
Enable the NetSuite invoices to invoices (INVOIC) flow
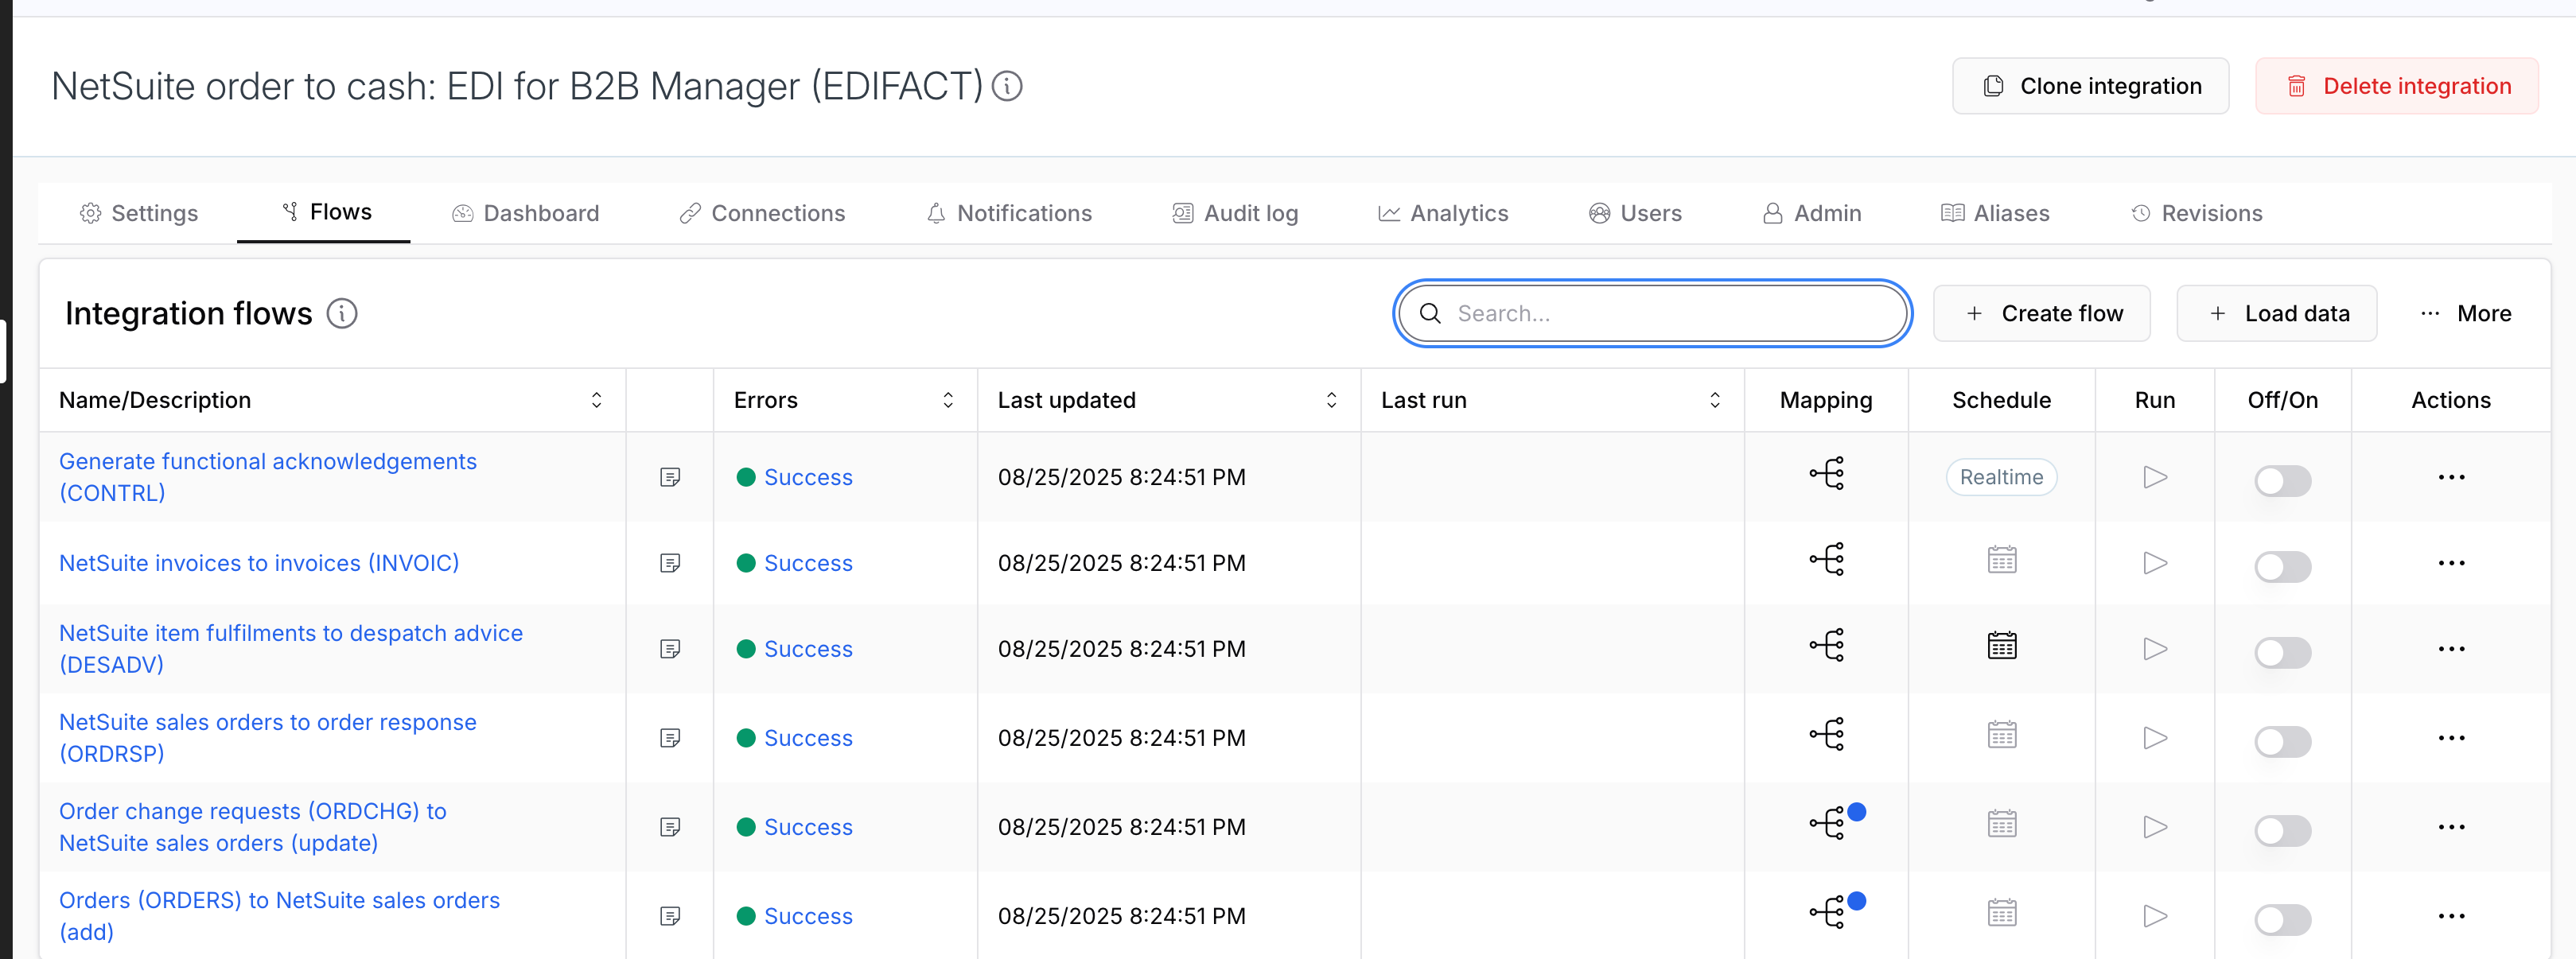pos(2282,566)
